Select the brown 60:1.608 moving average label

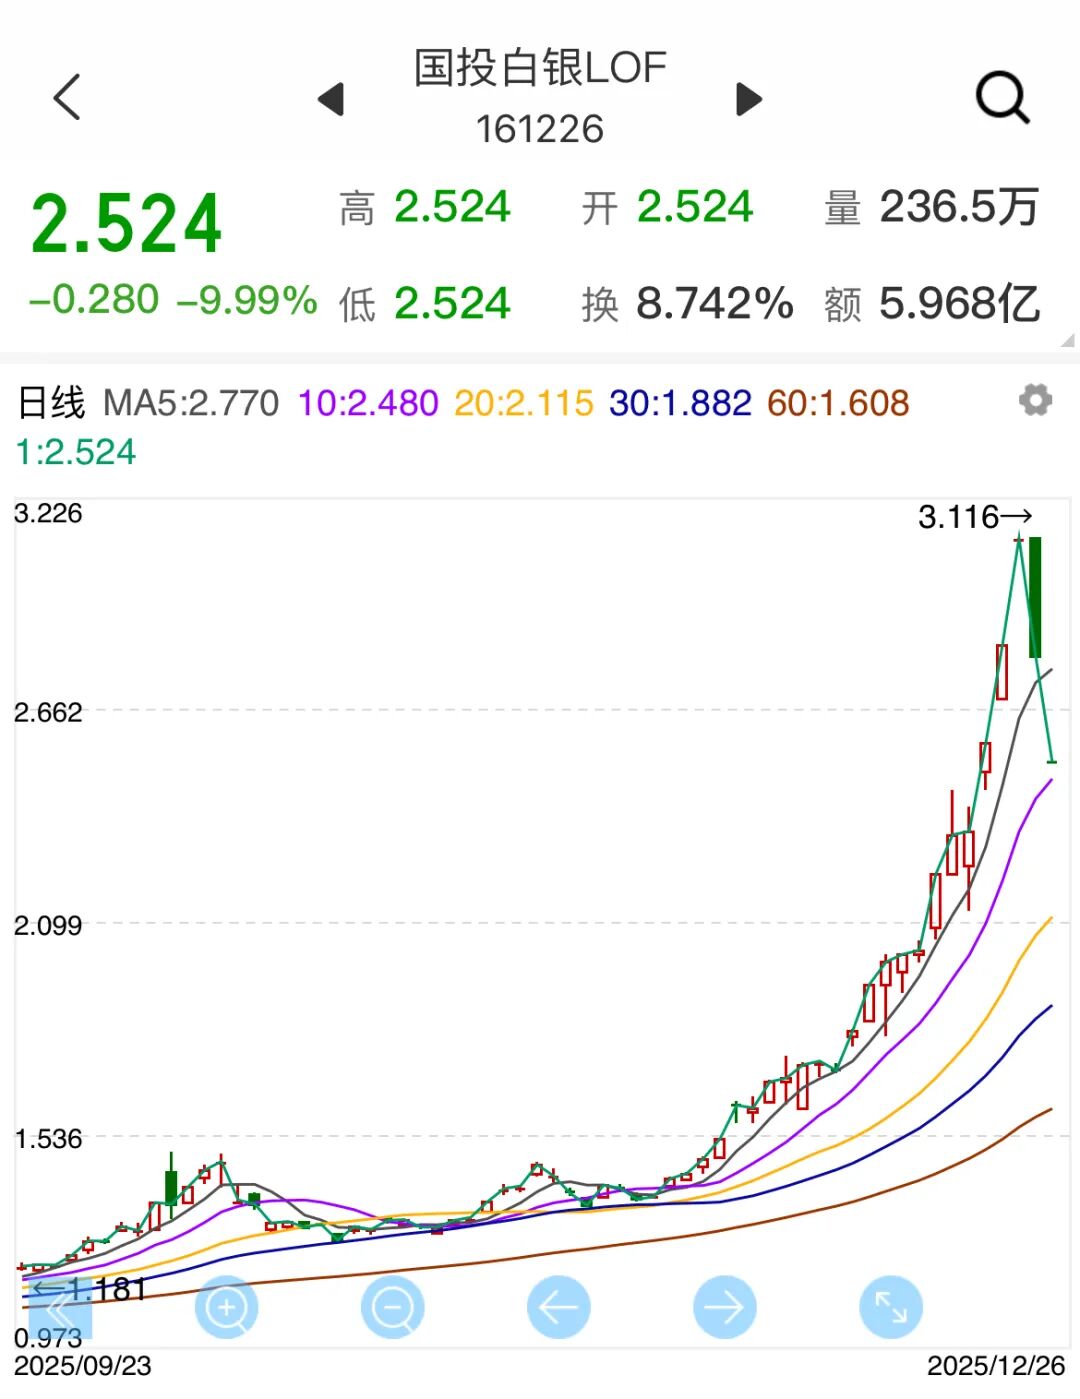click(x=838, y=403)
